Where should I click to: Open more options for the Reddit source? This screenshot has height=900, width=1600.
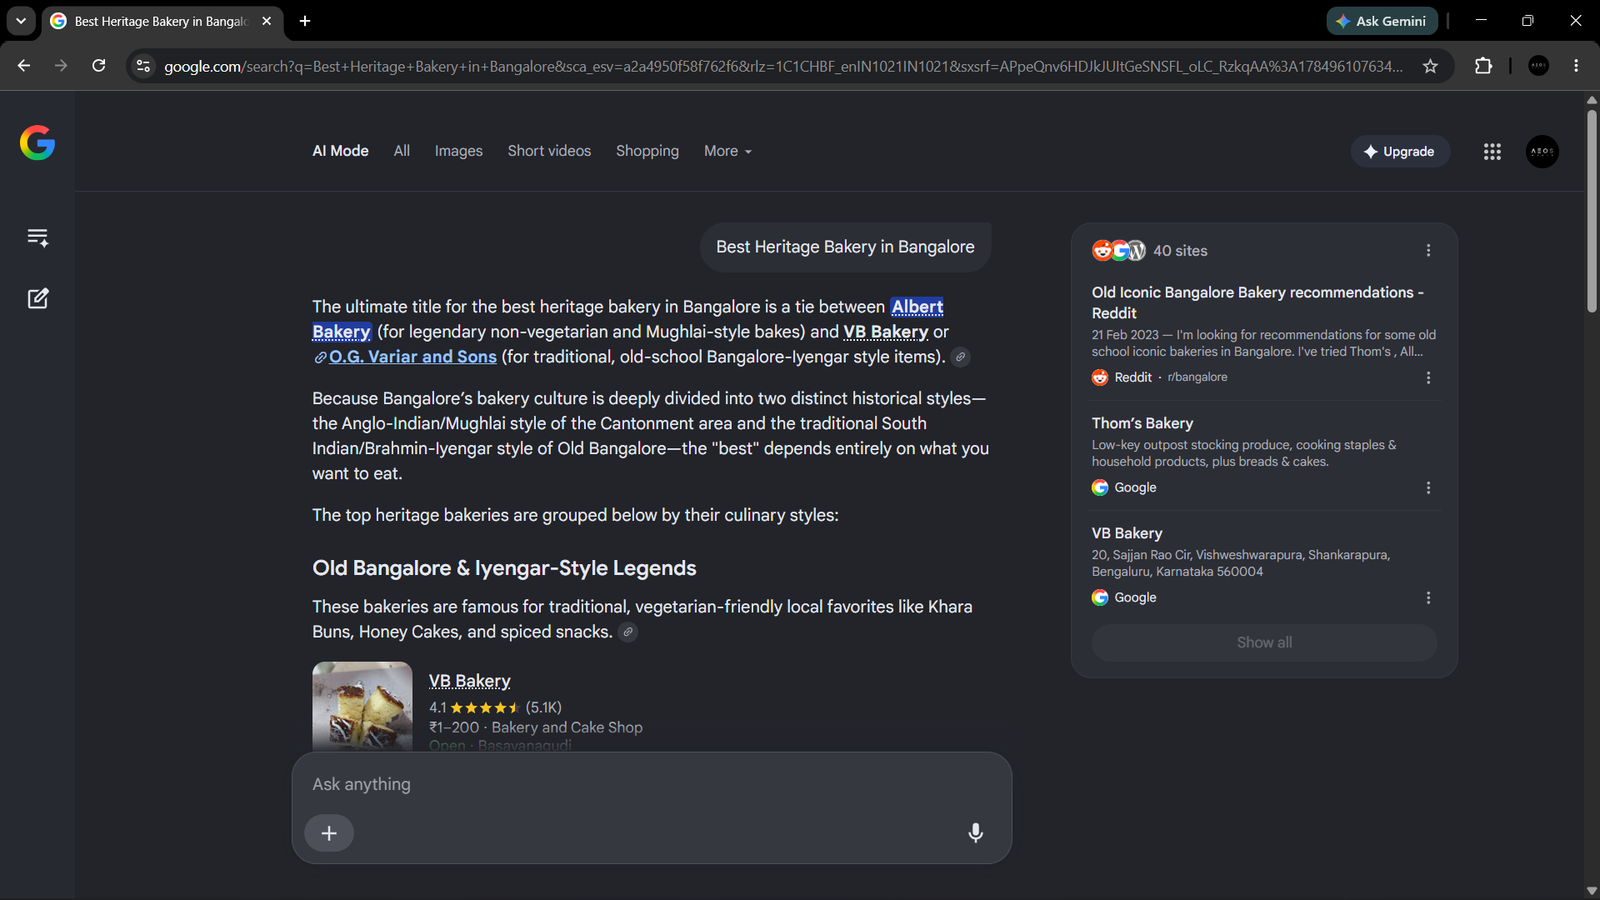tap(1428, 378)
